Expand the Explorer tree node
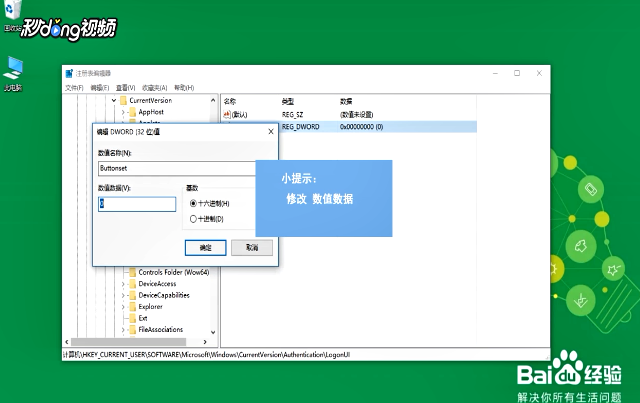 coord(123,307)
